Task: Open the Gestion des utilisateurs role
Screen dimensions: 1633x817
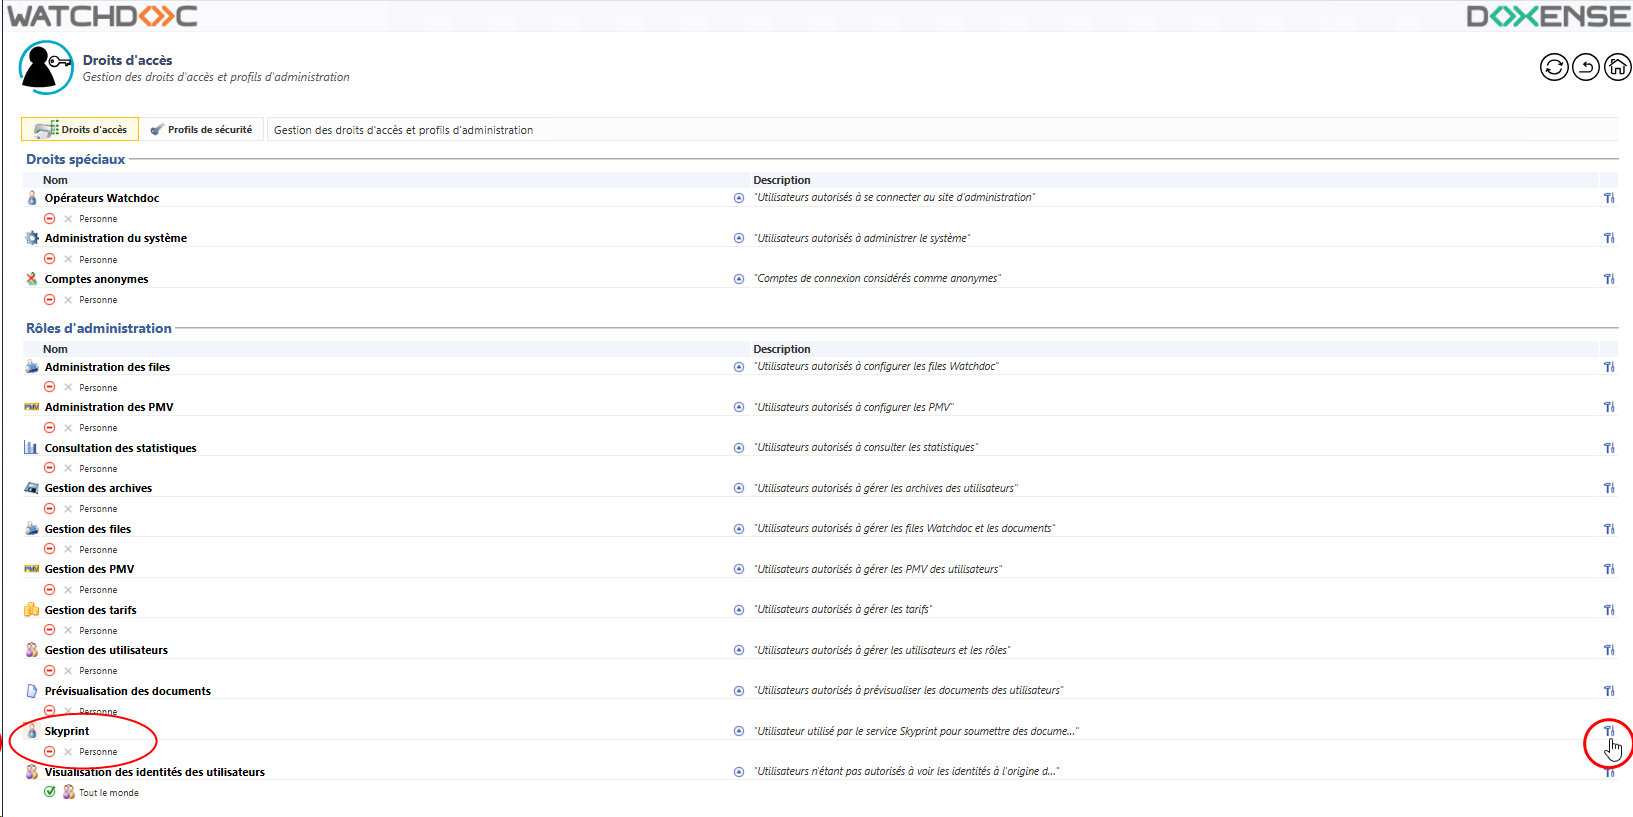Action: (x=106, y=650)
